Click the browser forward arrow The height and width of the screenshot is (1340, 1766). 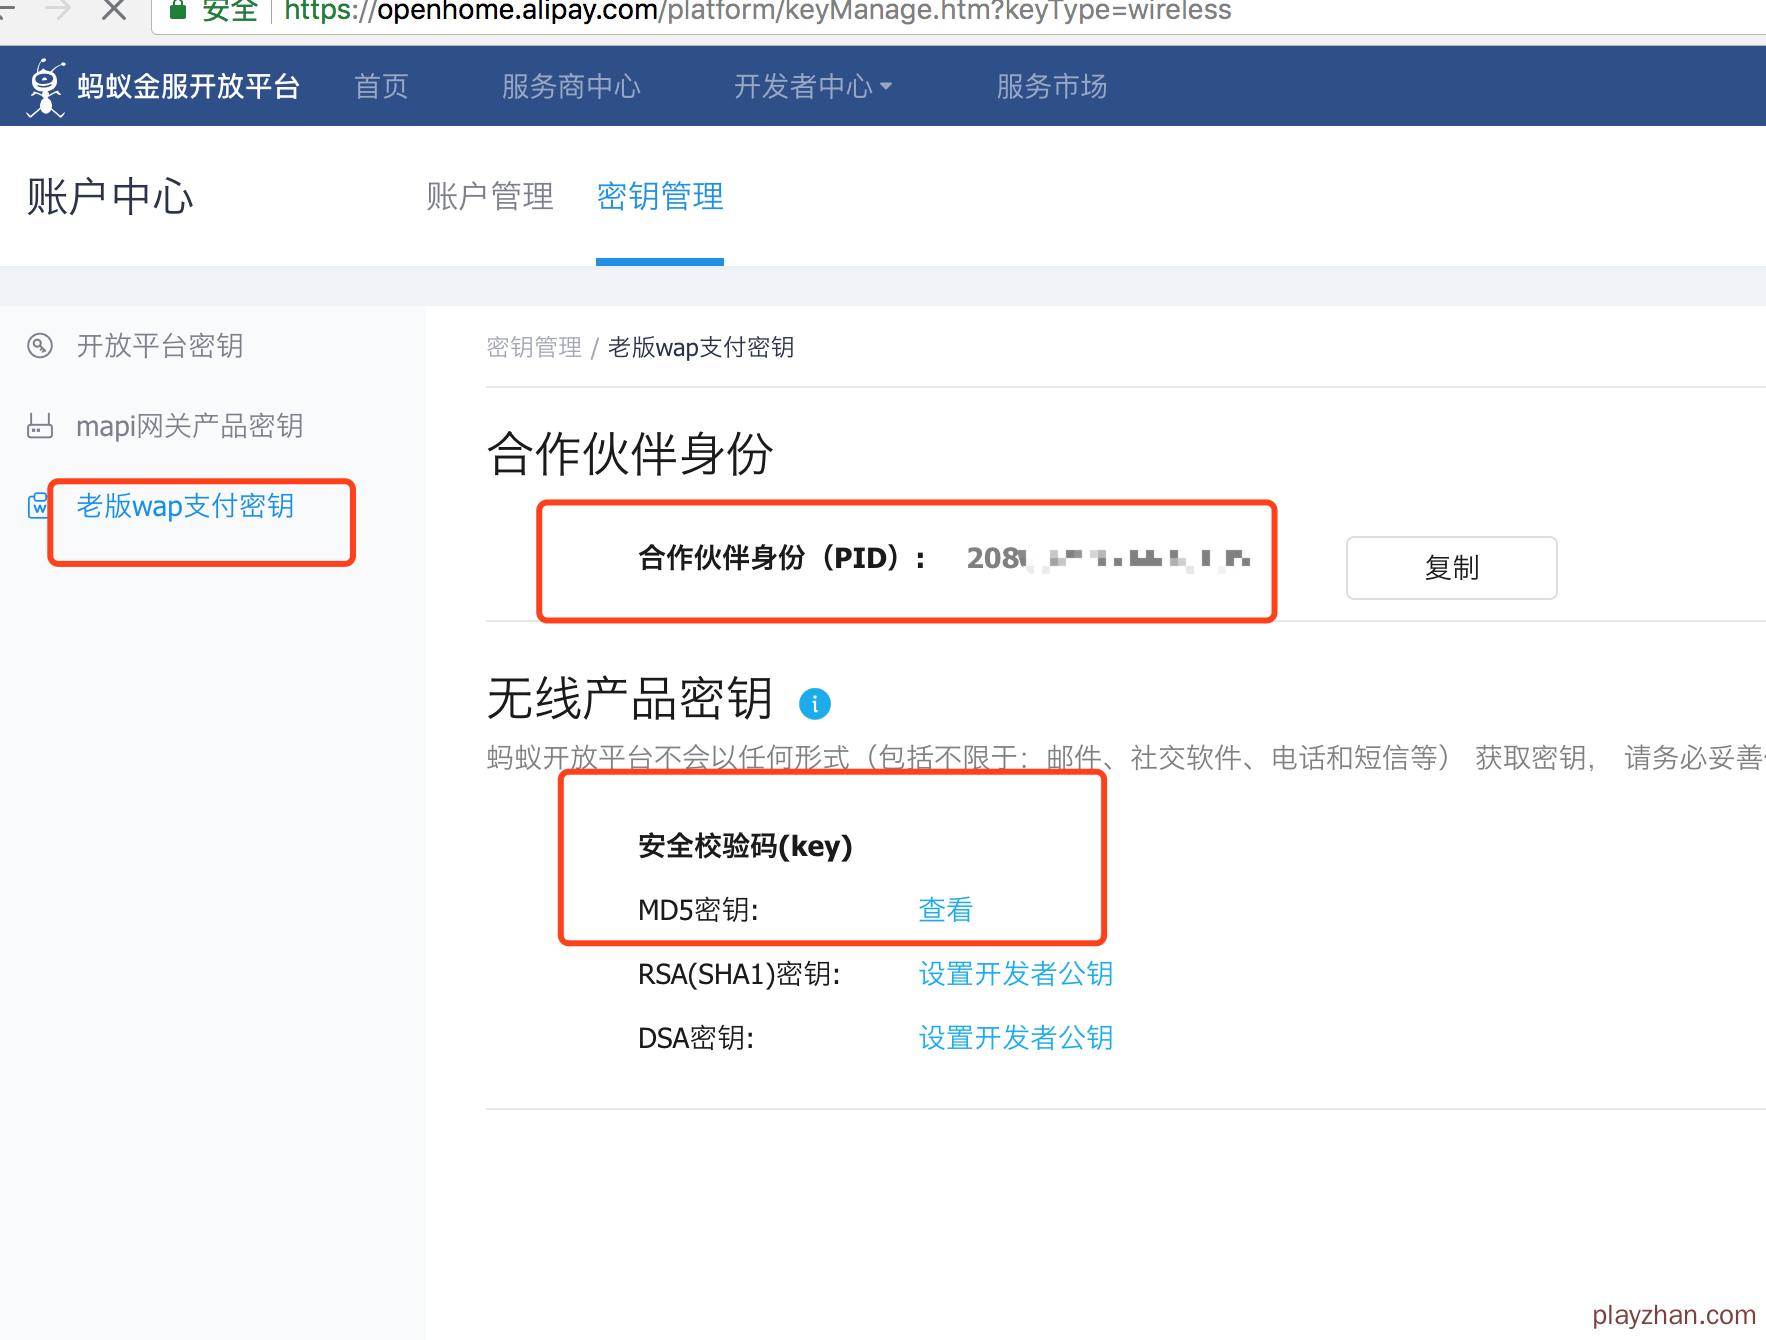pos(58,10)
